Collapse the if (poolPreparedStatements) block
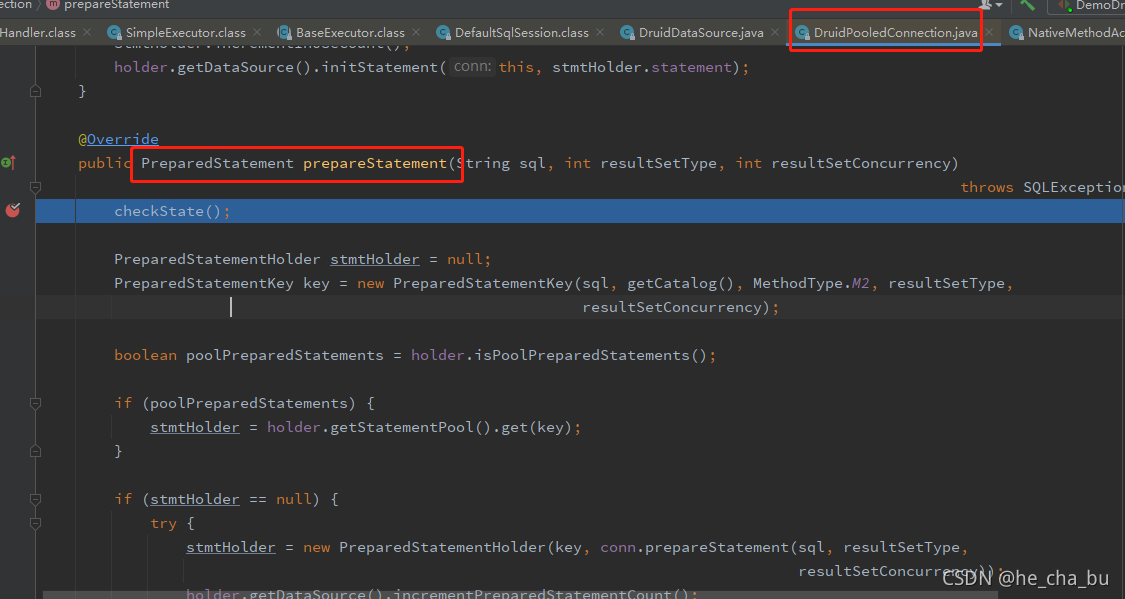1125x599 pixels. click(x=35, y=403)
